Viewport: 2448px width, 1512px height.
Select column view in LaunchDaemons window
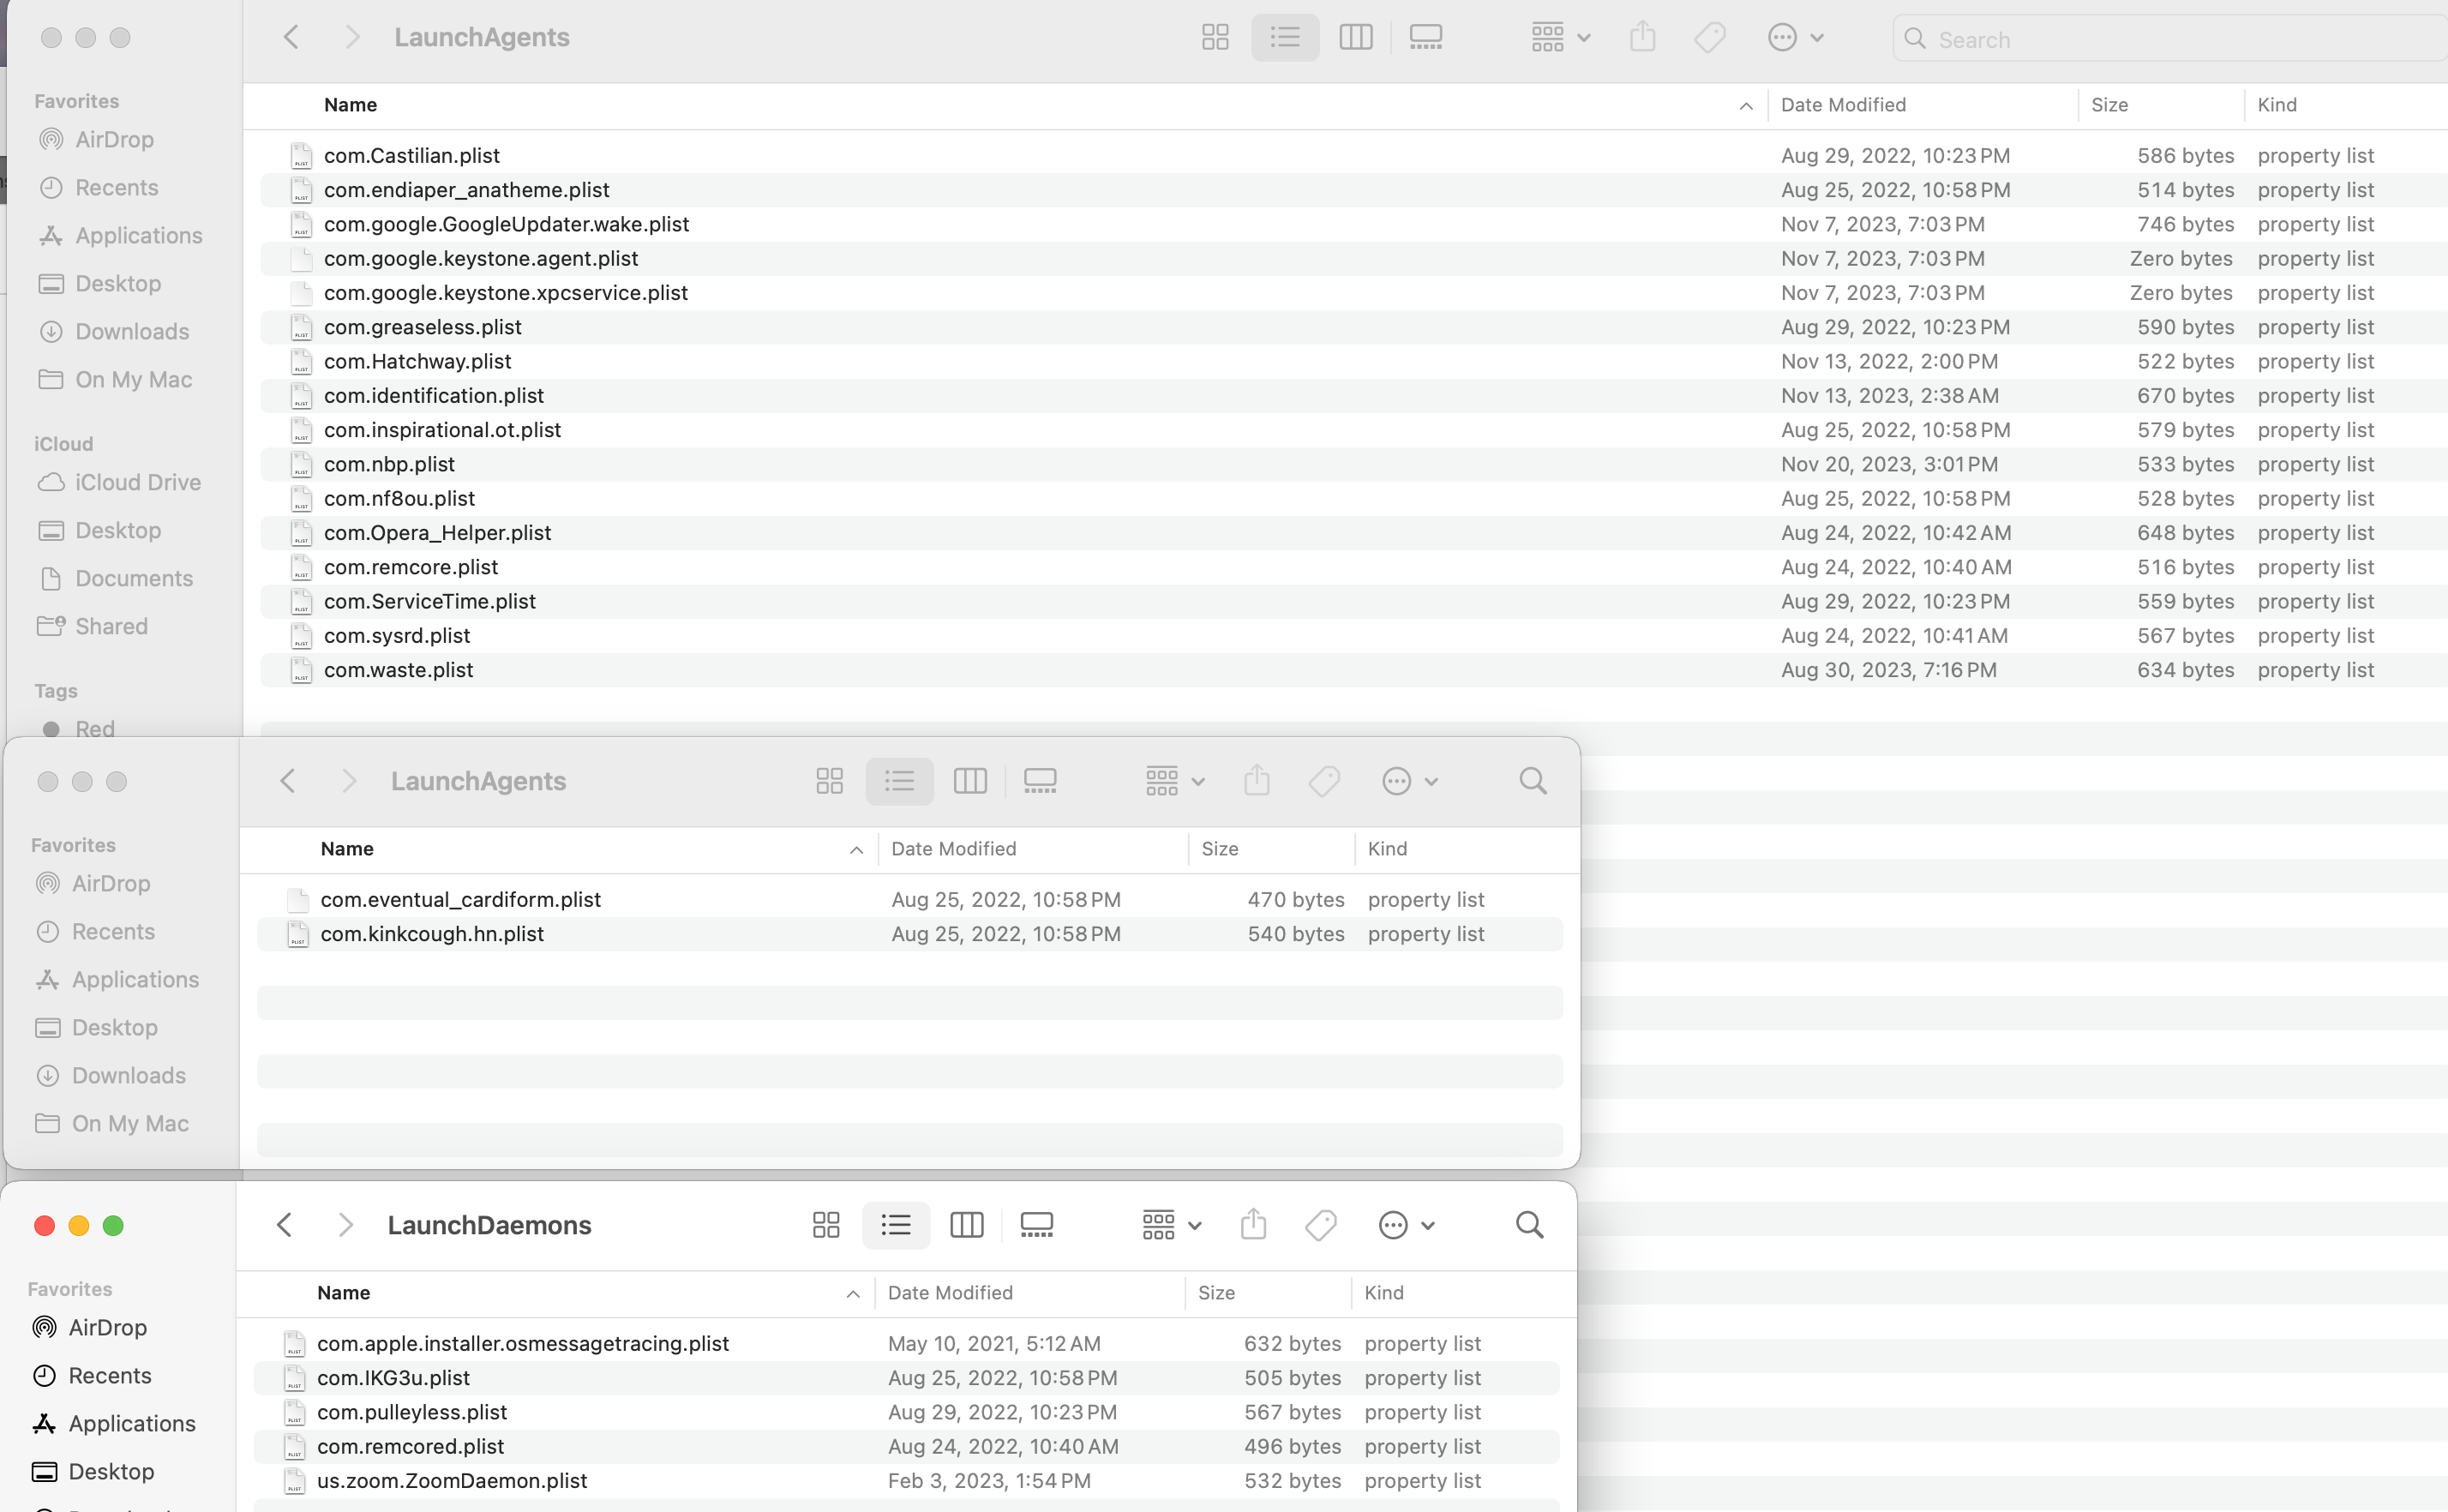click(x=966, y=1225)
